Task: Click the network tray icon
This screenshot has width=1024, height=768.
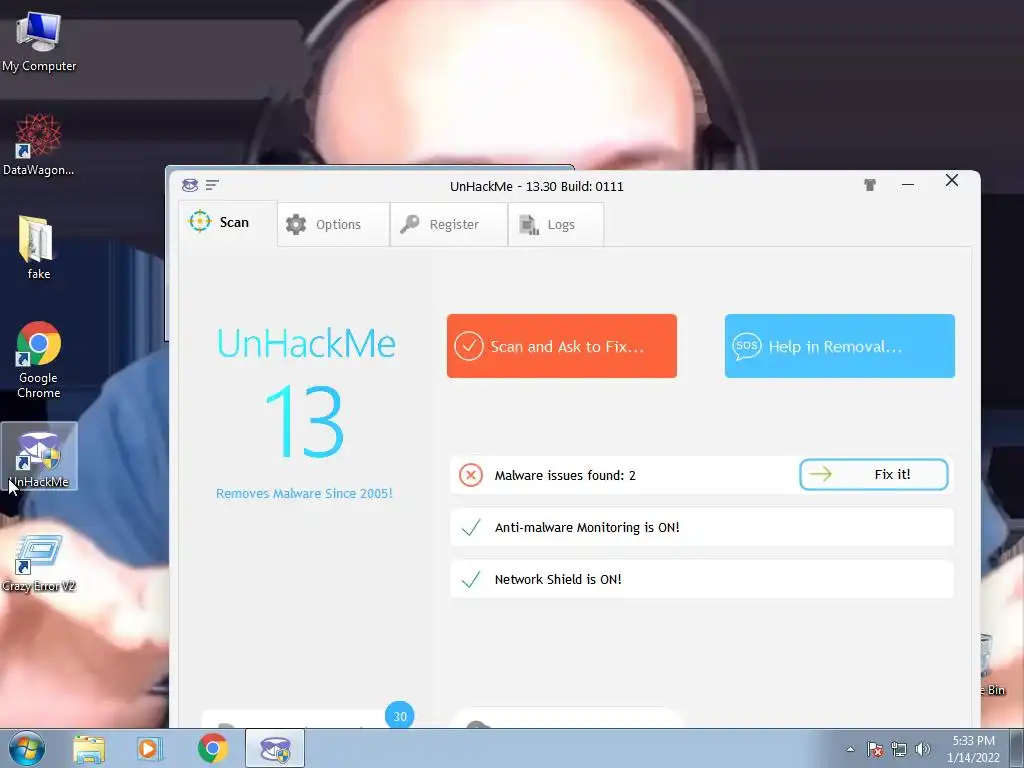Action: pyautogui.click(x=899, y=749)
